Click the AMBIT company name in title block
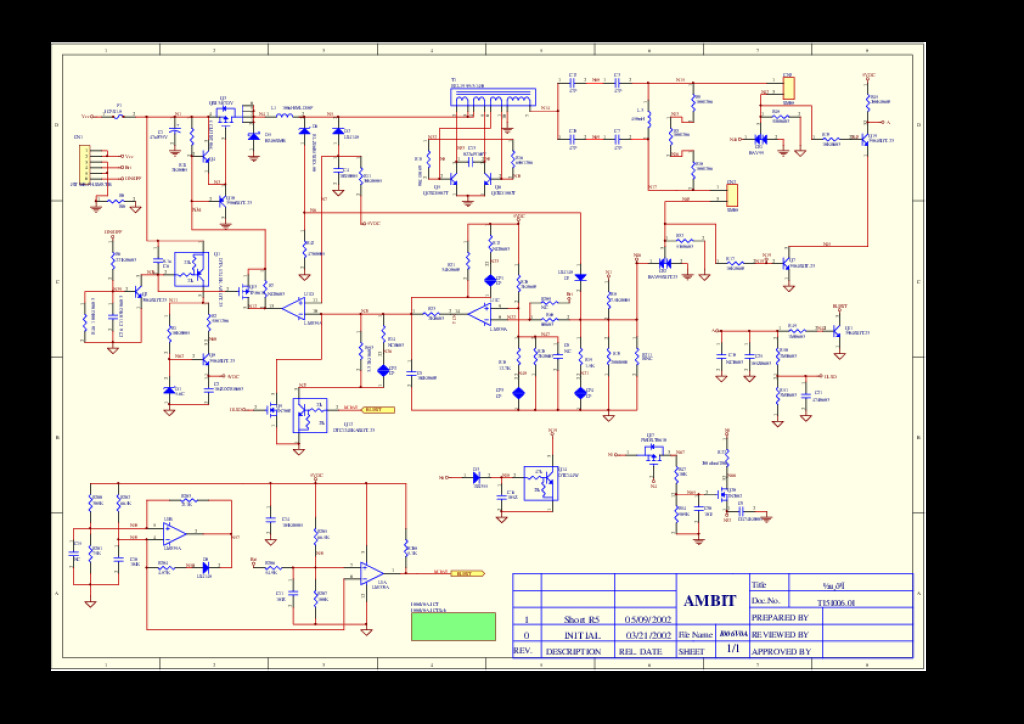 click(710, 601)
